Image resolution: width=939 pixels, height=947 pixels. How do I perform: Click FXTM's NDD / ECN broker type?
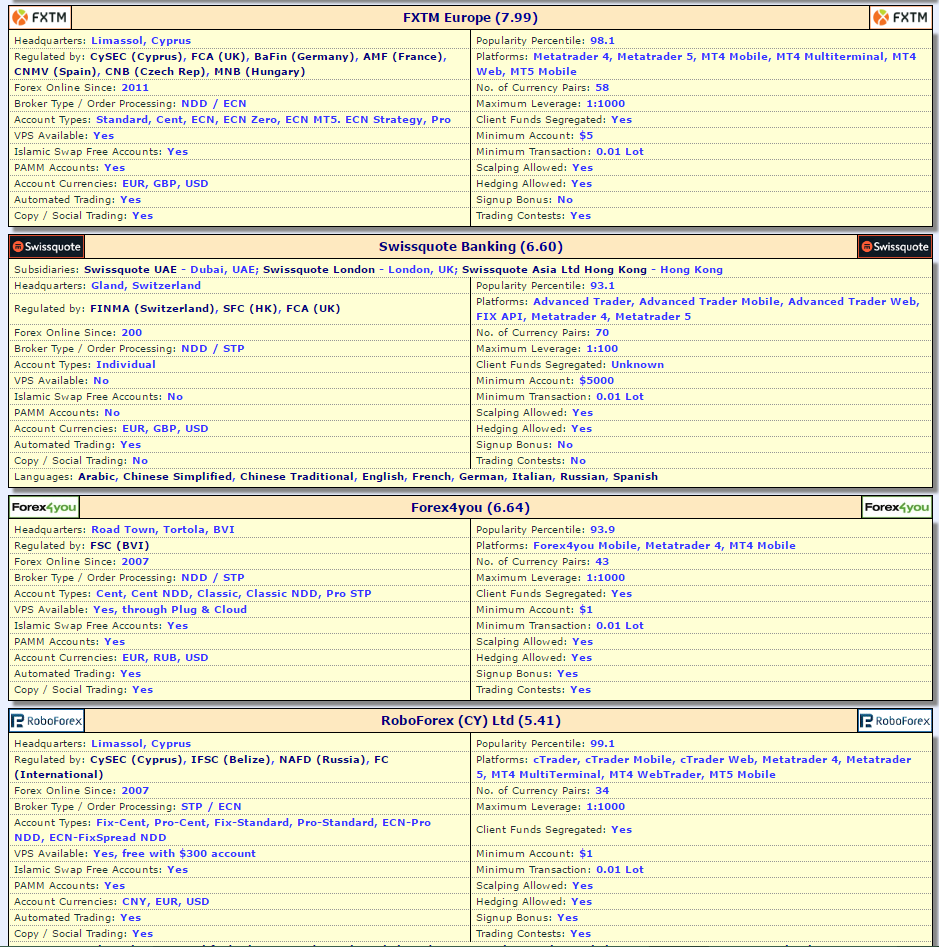point(214,104)
